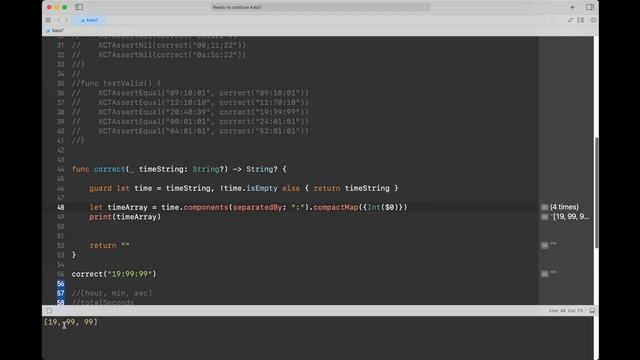Click line number 48 in the gutter
Image resolution: width=640 pixels, height=360 pixels.
tap(60, 207)
